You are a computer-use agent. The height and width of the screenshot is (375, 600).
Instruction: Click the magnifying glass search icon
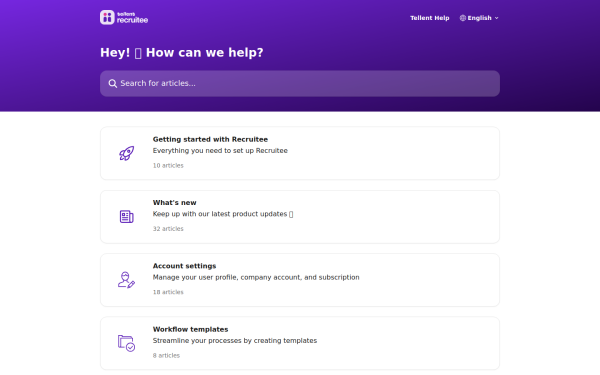pyautogui.click(x=112, y=83)
